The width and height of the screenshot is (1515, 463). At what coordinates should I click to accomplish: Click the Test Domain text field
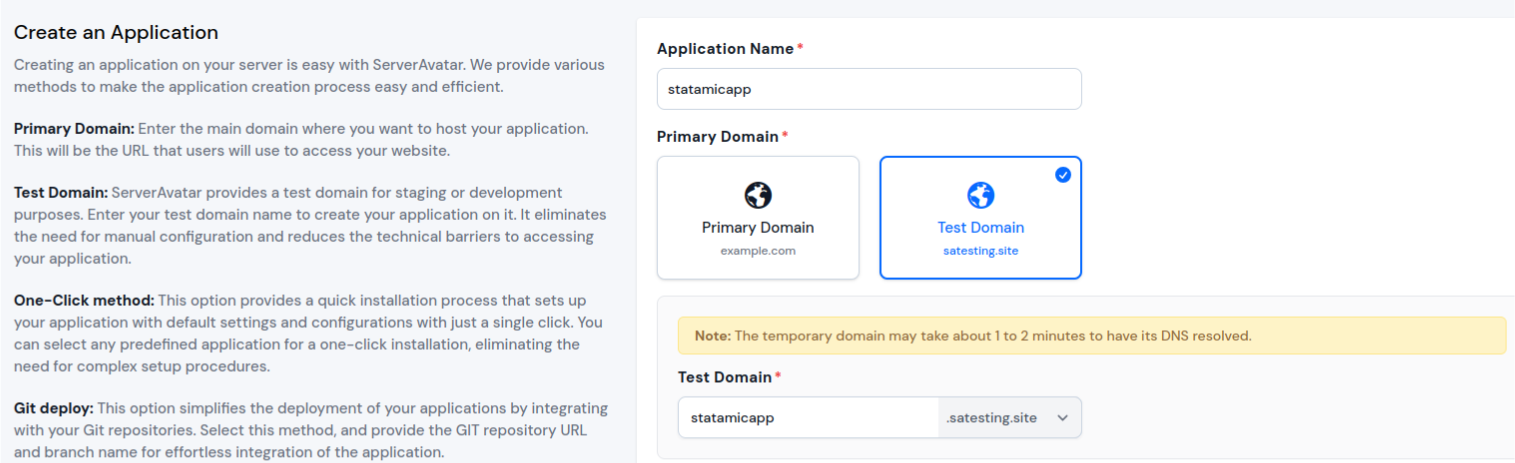pos(808,418)
